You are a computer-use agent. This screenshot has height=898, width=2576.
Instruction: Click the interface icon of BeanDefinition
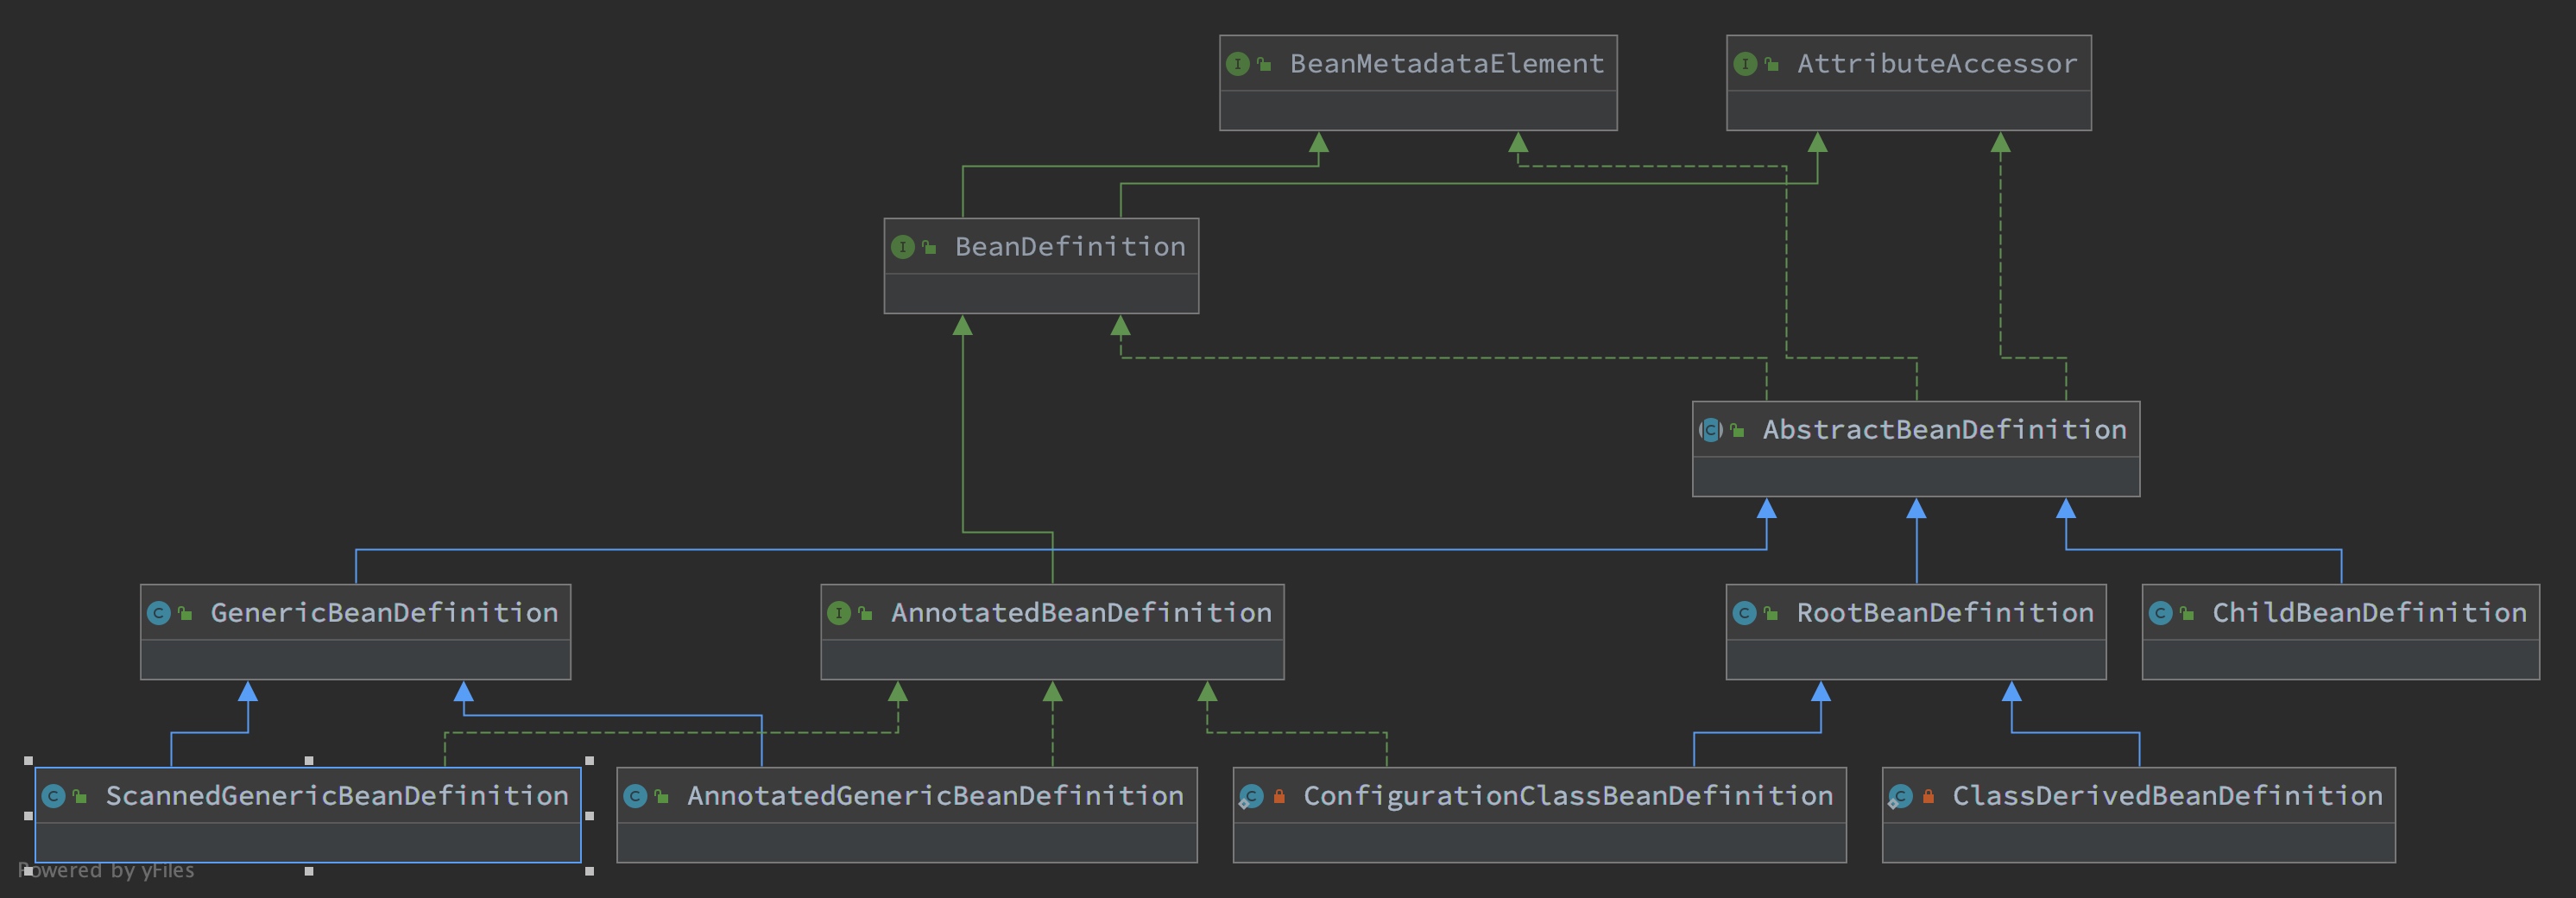point(903,247)
